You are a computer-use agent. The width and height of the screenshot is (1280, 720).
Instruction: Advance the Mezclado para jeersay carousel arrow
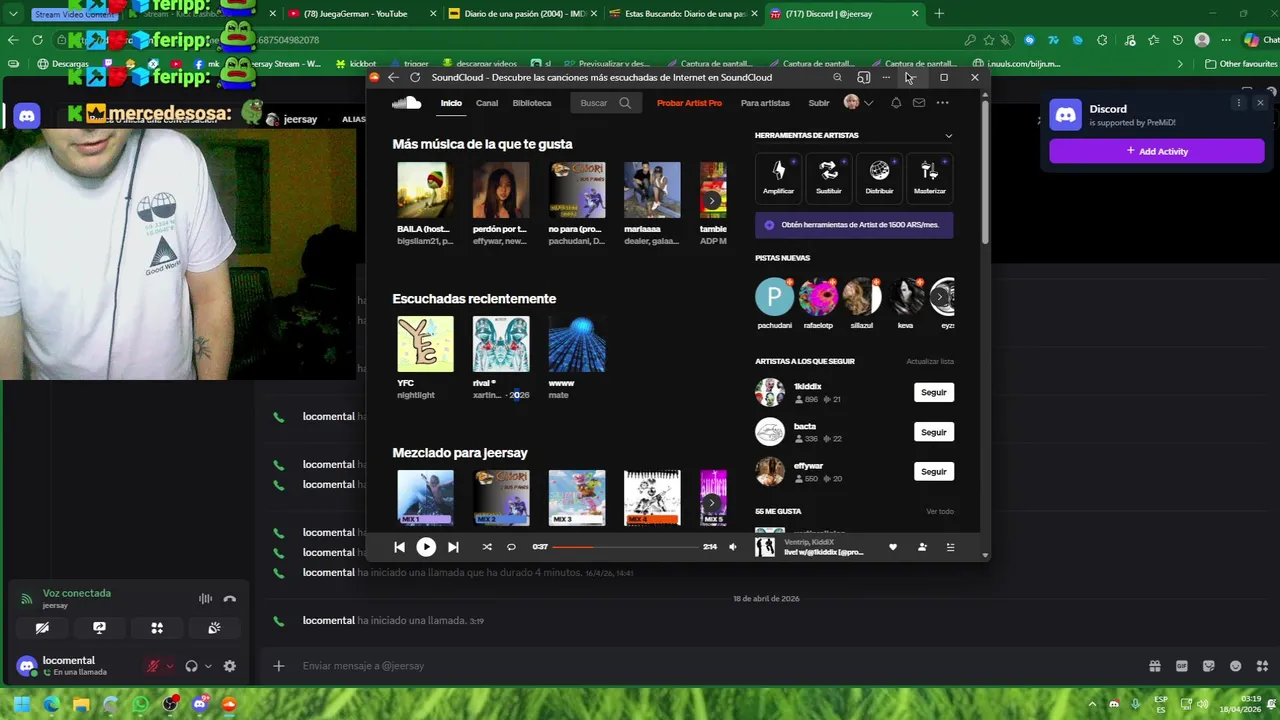pos(712,502)
